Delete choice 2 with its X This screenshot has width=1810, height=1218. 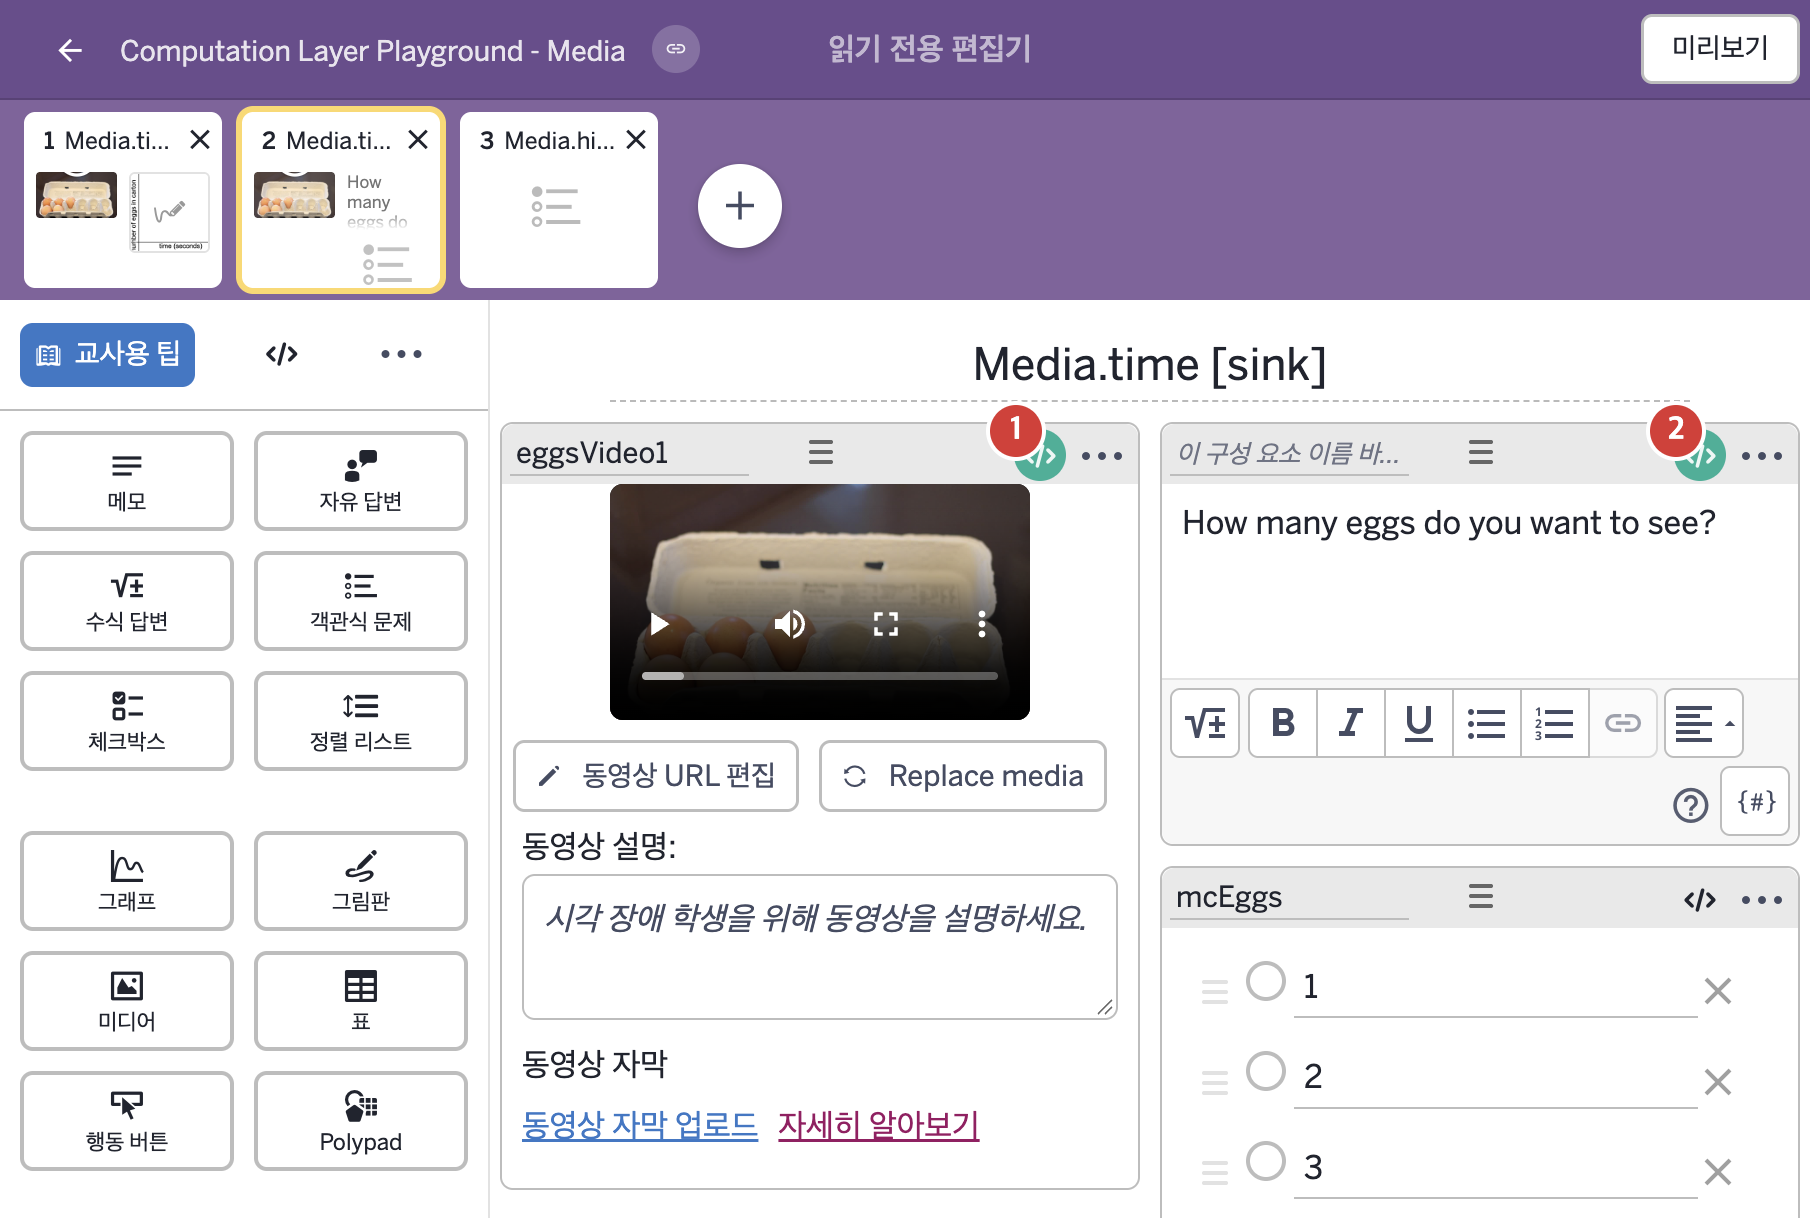[1718, 1082]
